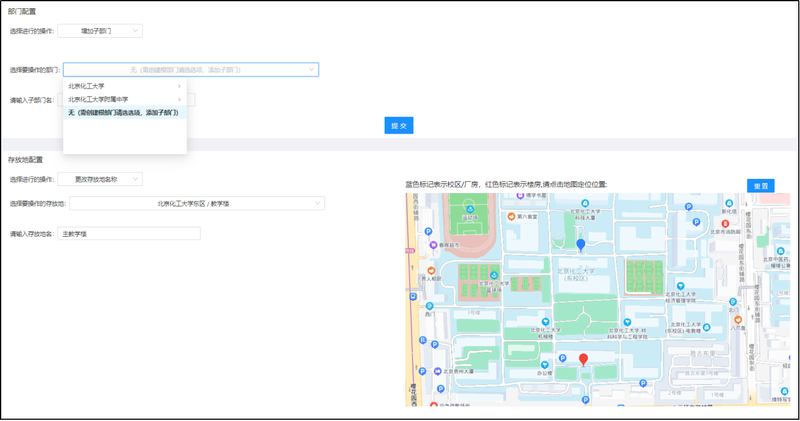
Task: Click the 篮球场 basketball court icon
Action: [493, 276]
